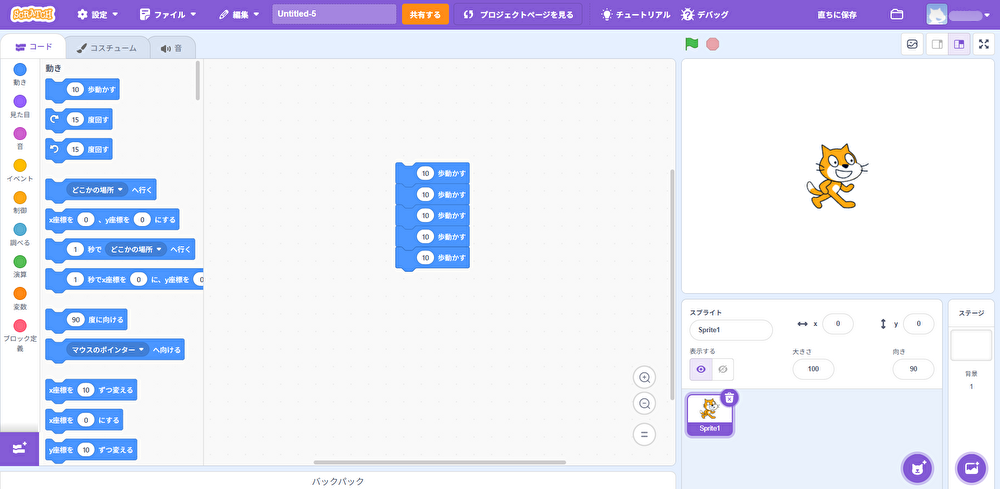Click the x座標を 10 ずつ変える block
1000x489 pixels.
point(91,390)
